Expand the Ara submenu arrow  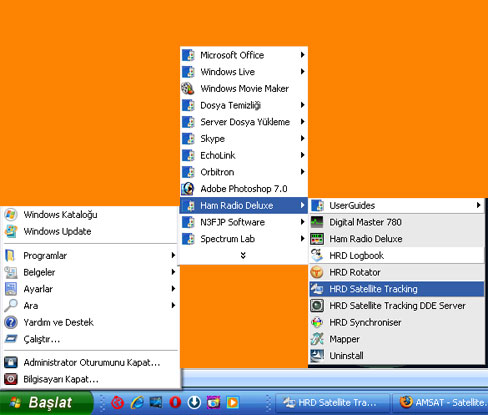point(173,305)
